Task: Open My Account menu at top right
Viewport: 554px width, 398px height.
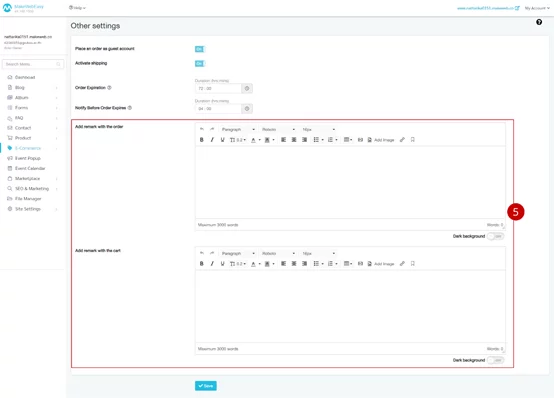Action: (537, 8)
